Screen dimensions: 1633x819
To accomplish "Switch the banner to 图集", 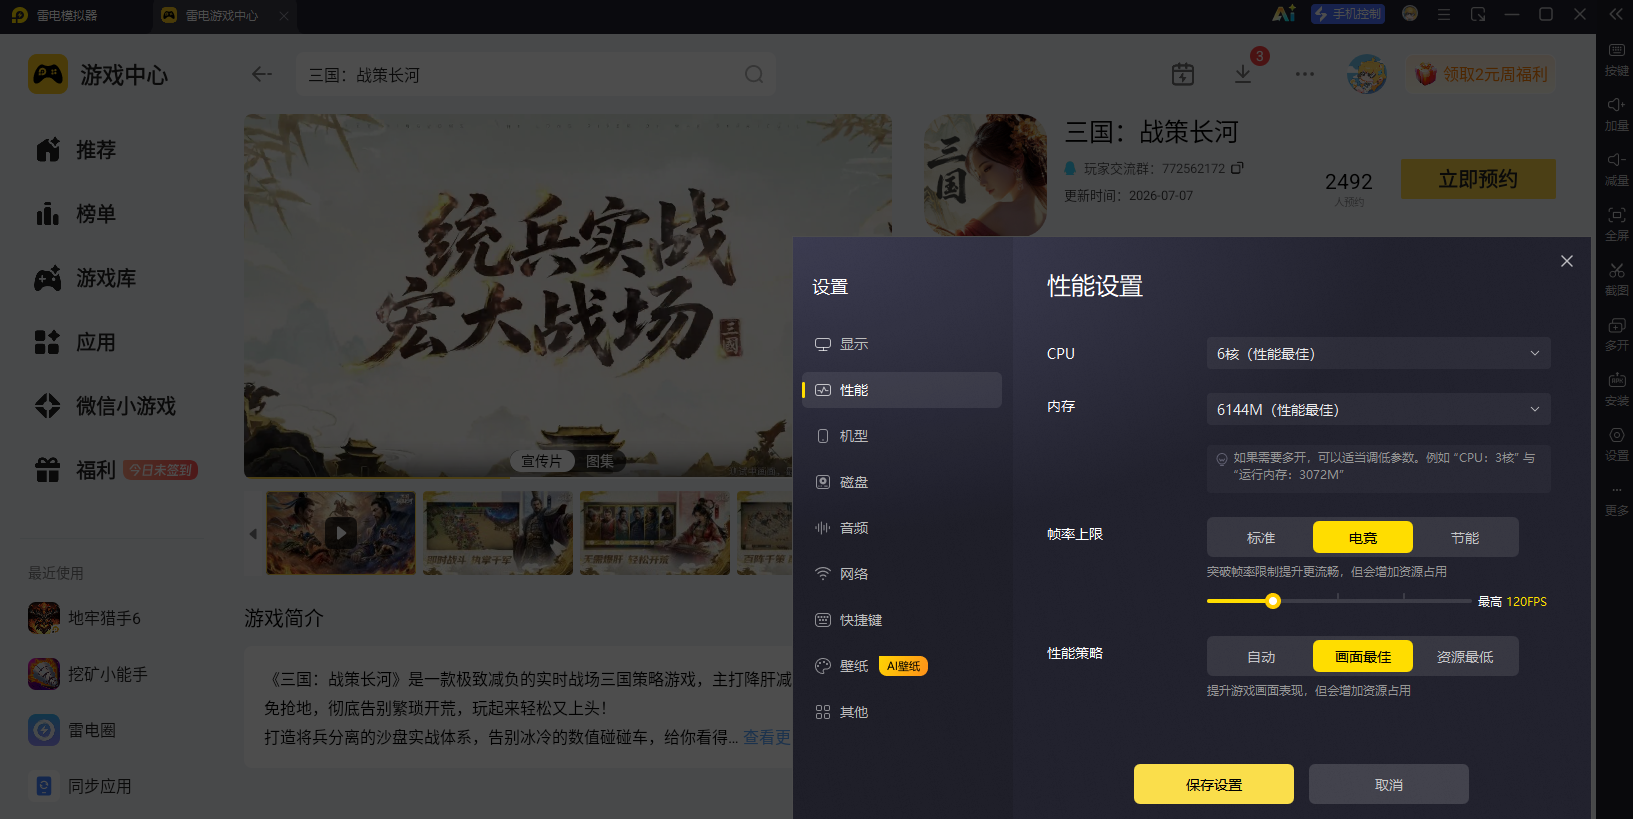I will pos(600,461).
